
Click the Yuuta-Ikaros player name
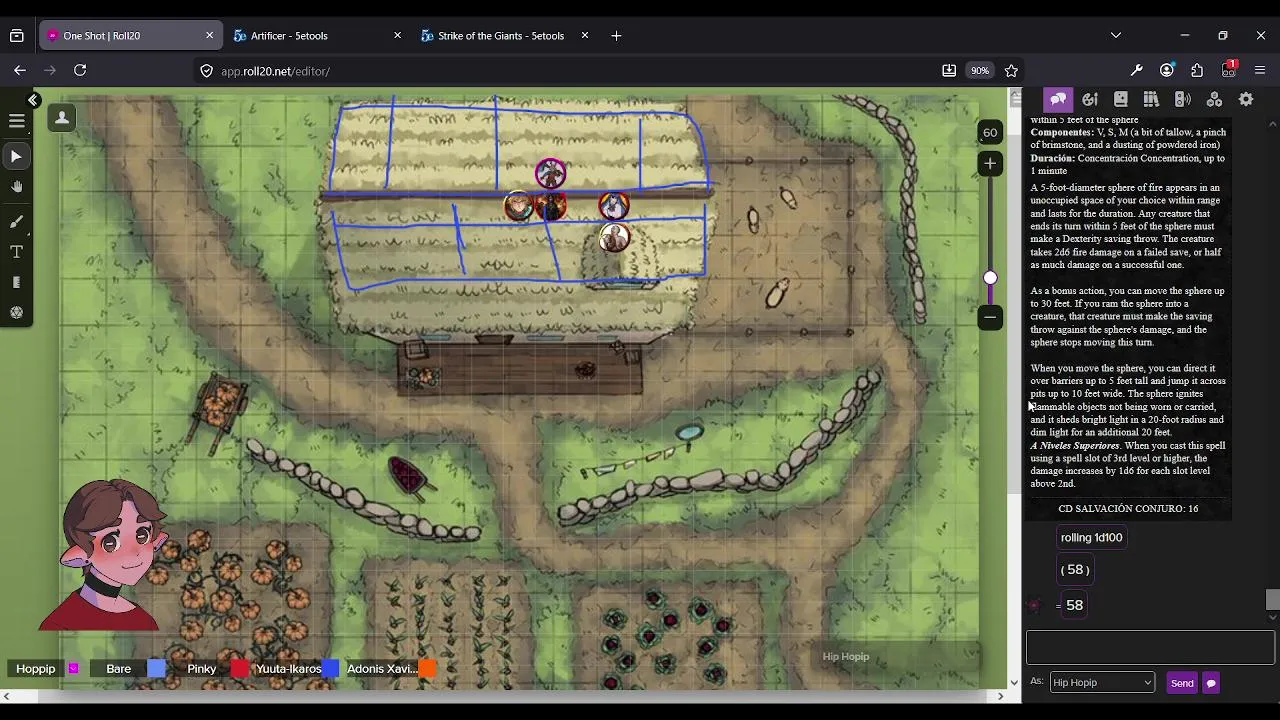click(288, 669)
